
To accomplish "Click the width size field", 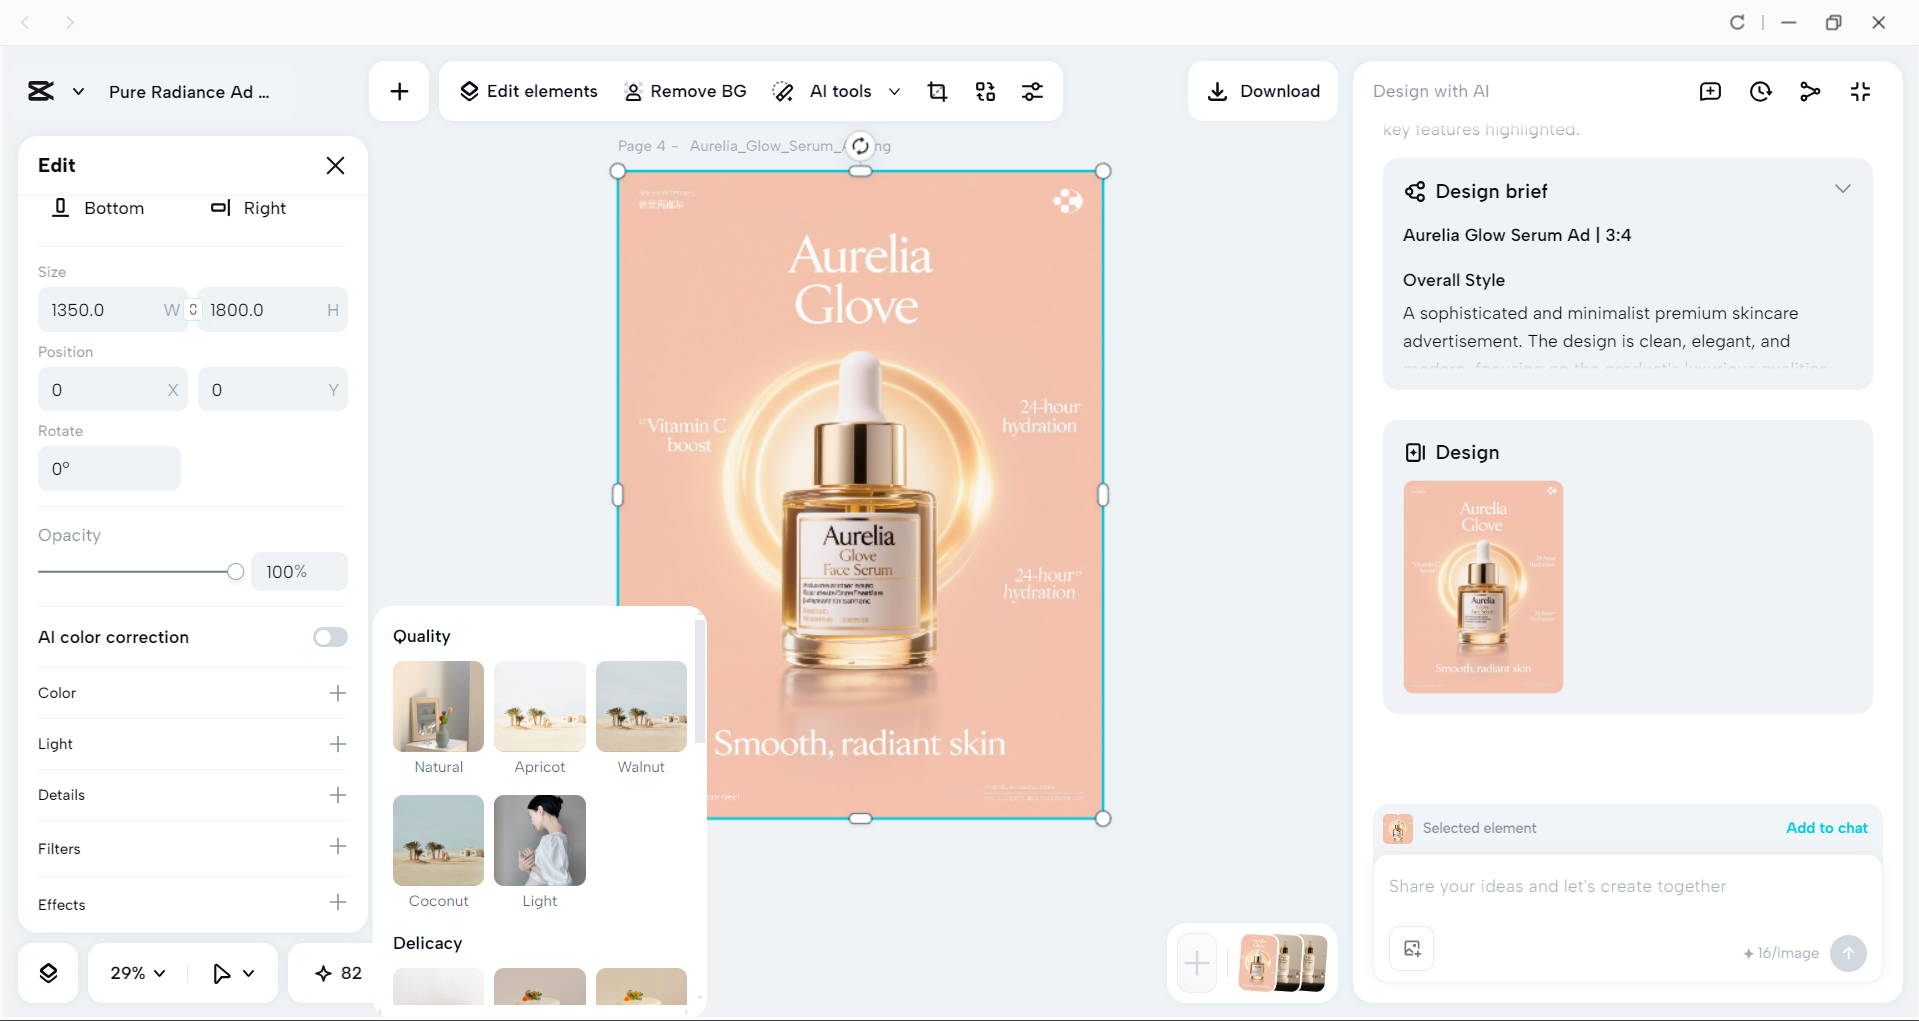I will tap(113, 310).
